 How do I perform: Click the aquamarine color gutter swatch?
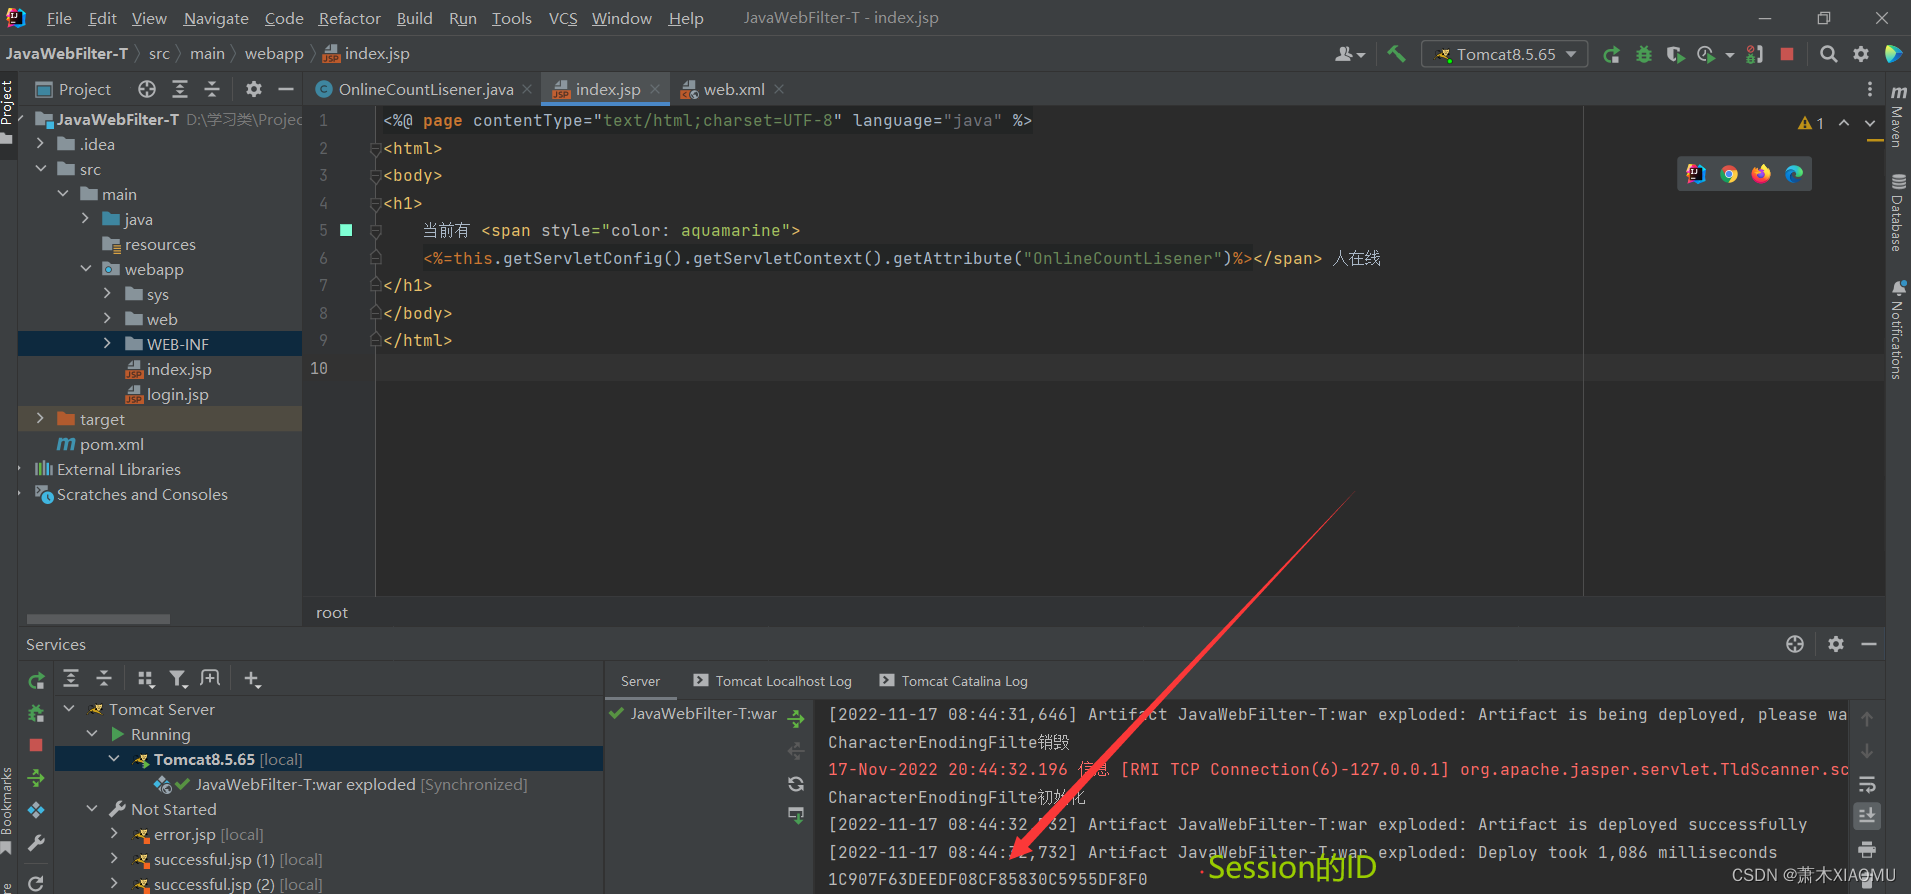tap(346, 230)
